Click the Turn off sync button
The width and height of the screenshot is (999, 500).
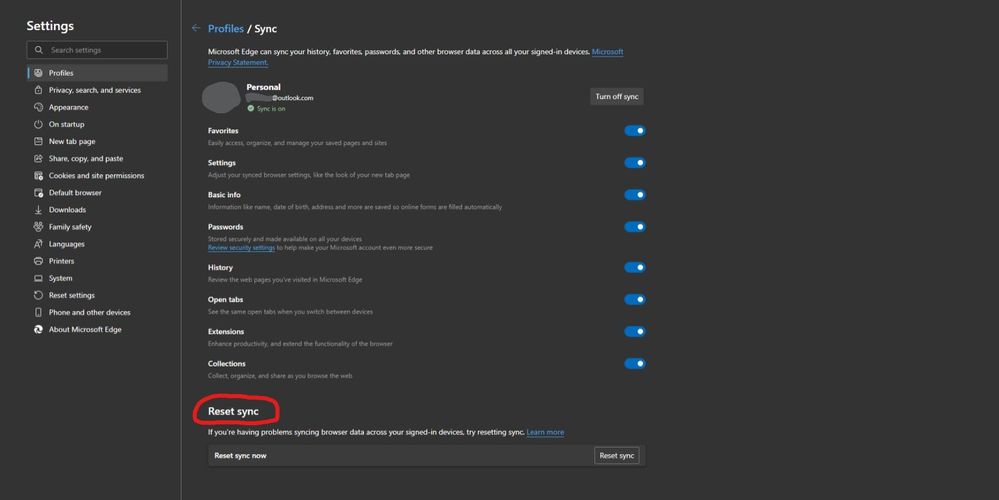[617, 97]
